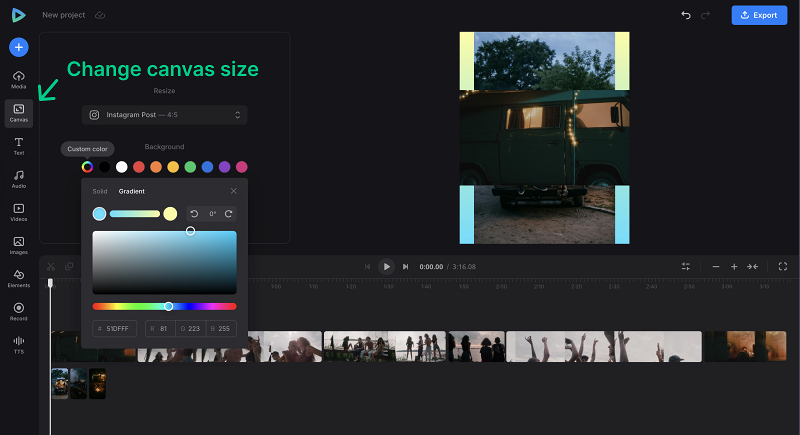Open the Record sidebar tool

tap(19, 312)
